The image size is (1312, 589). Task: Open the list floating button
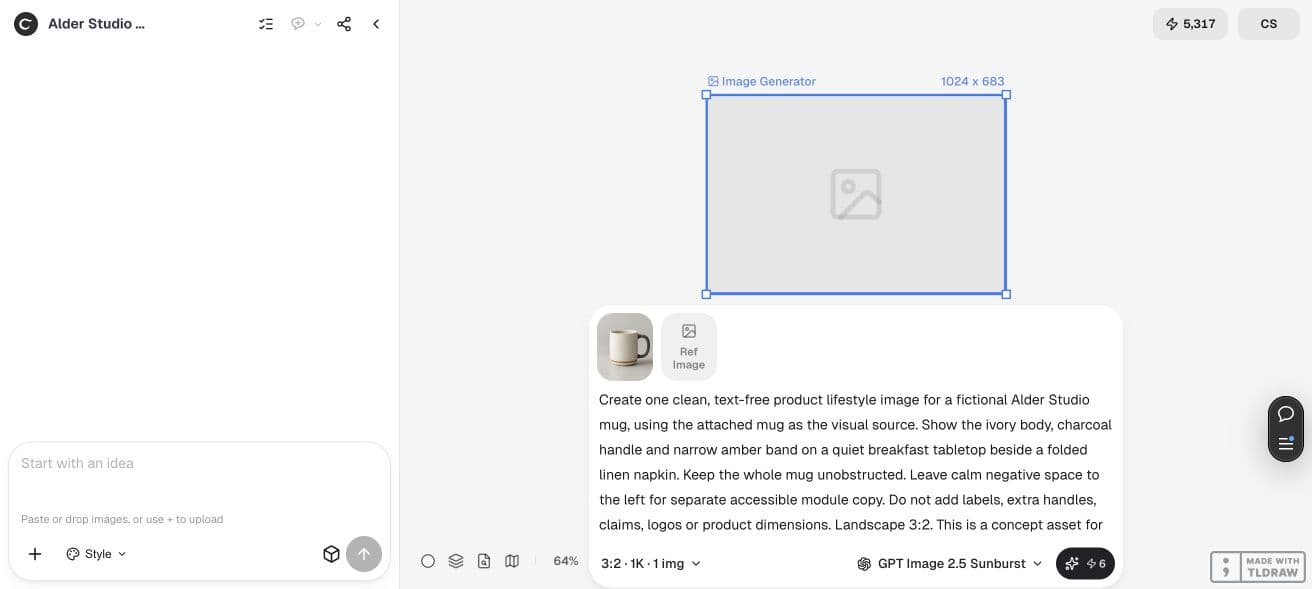pyautogui.click(x=1286, y=444)
